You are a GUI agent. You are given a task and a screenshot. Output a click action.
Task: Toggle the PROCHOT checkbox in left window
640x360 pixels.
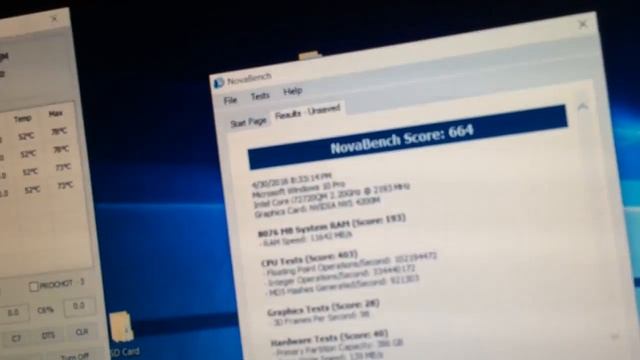34,287
